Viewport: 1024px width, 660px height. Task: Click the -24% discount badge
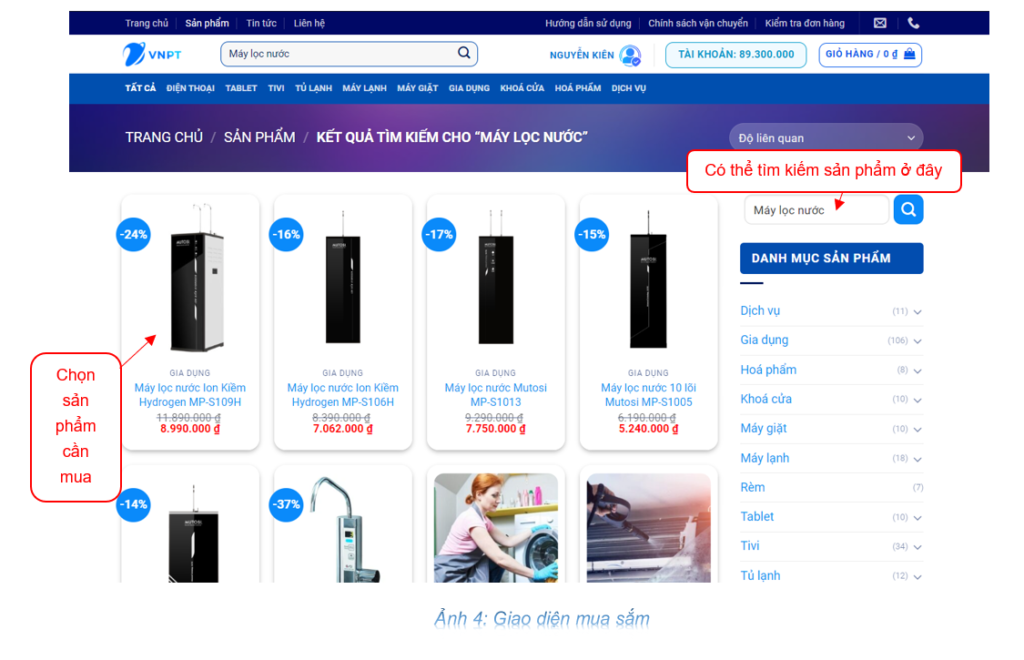click(x=133, y=235)
